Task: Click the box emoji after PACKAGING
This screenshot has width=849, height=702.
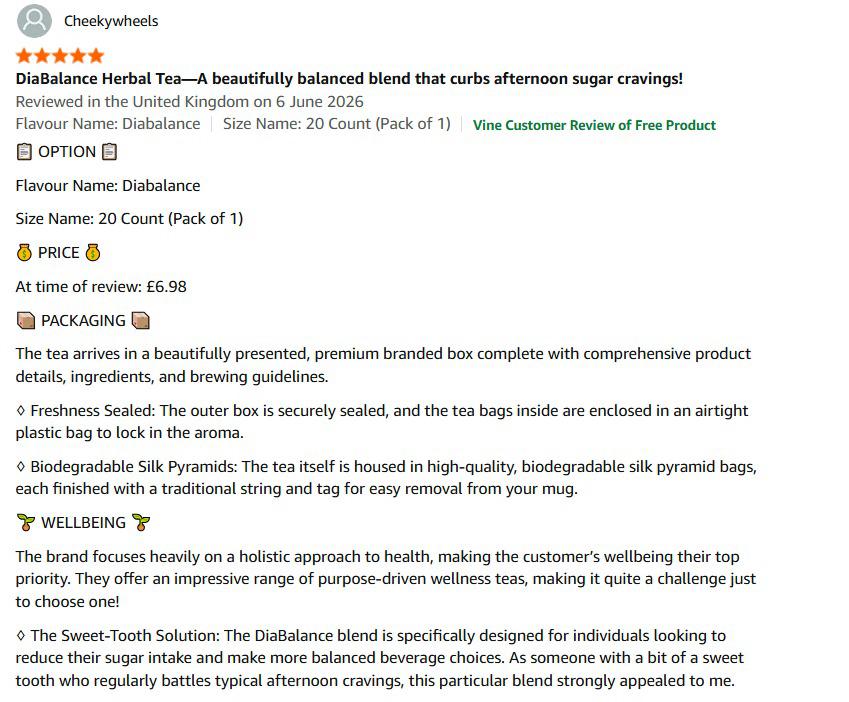Action: point(141,320)
